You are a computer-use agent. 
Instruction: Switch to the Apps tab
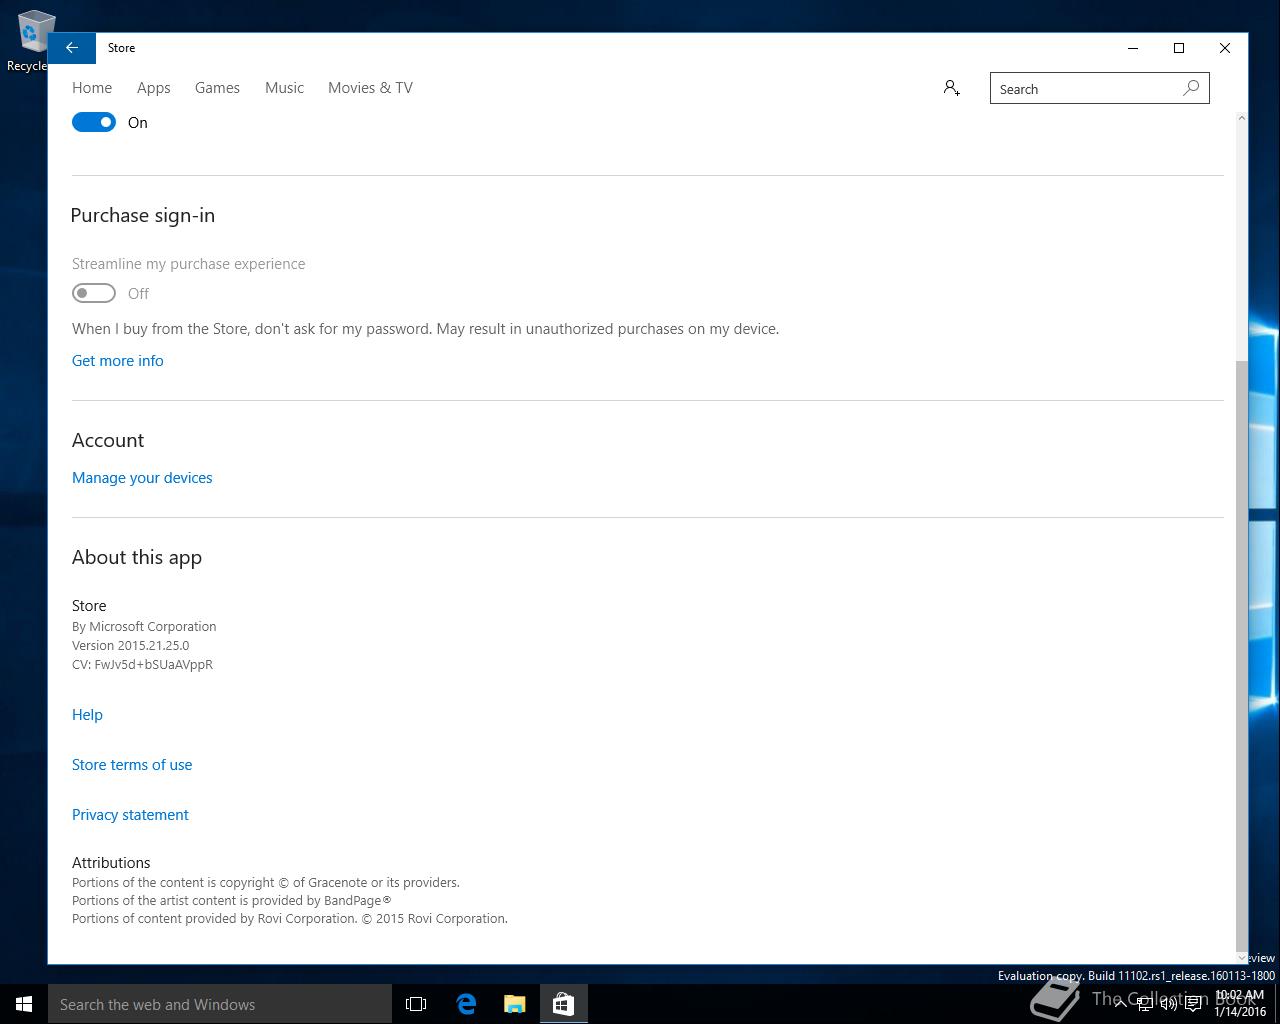(x=154, y=88)
